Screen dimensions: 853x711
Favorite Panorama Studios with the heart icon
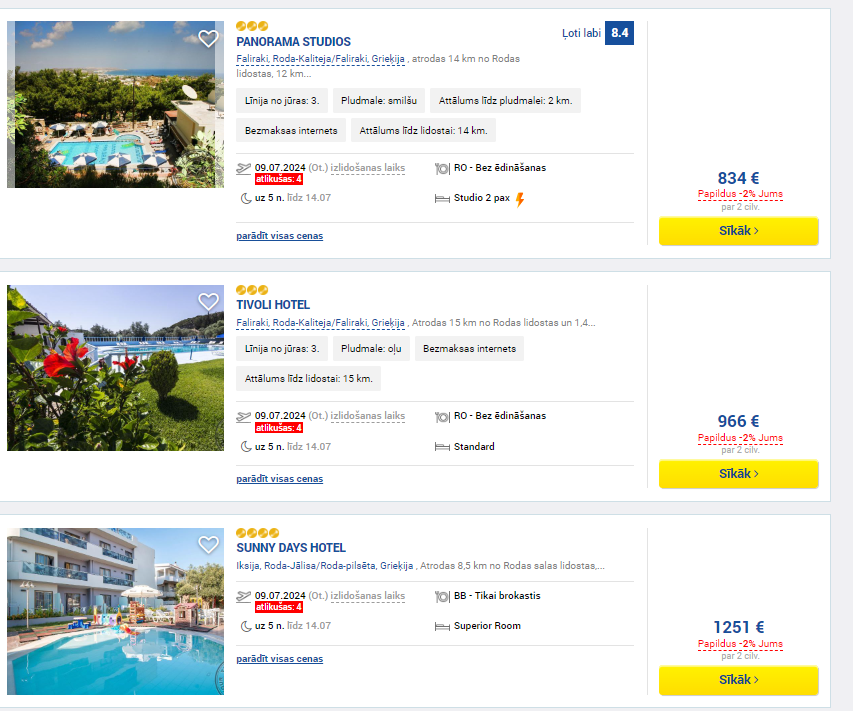[x=208, y=39]
